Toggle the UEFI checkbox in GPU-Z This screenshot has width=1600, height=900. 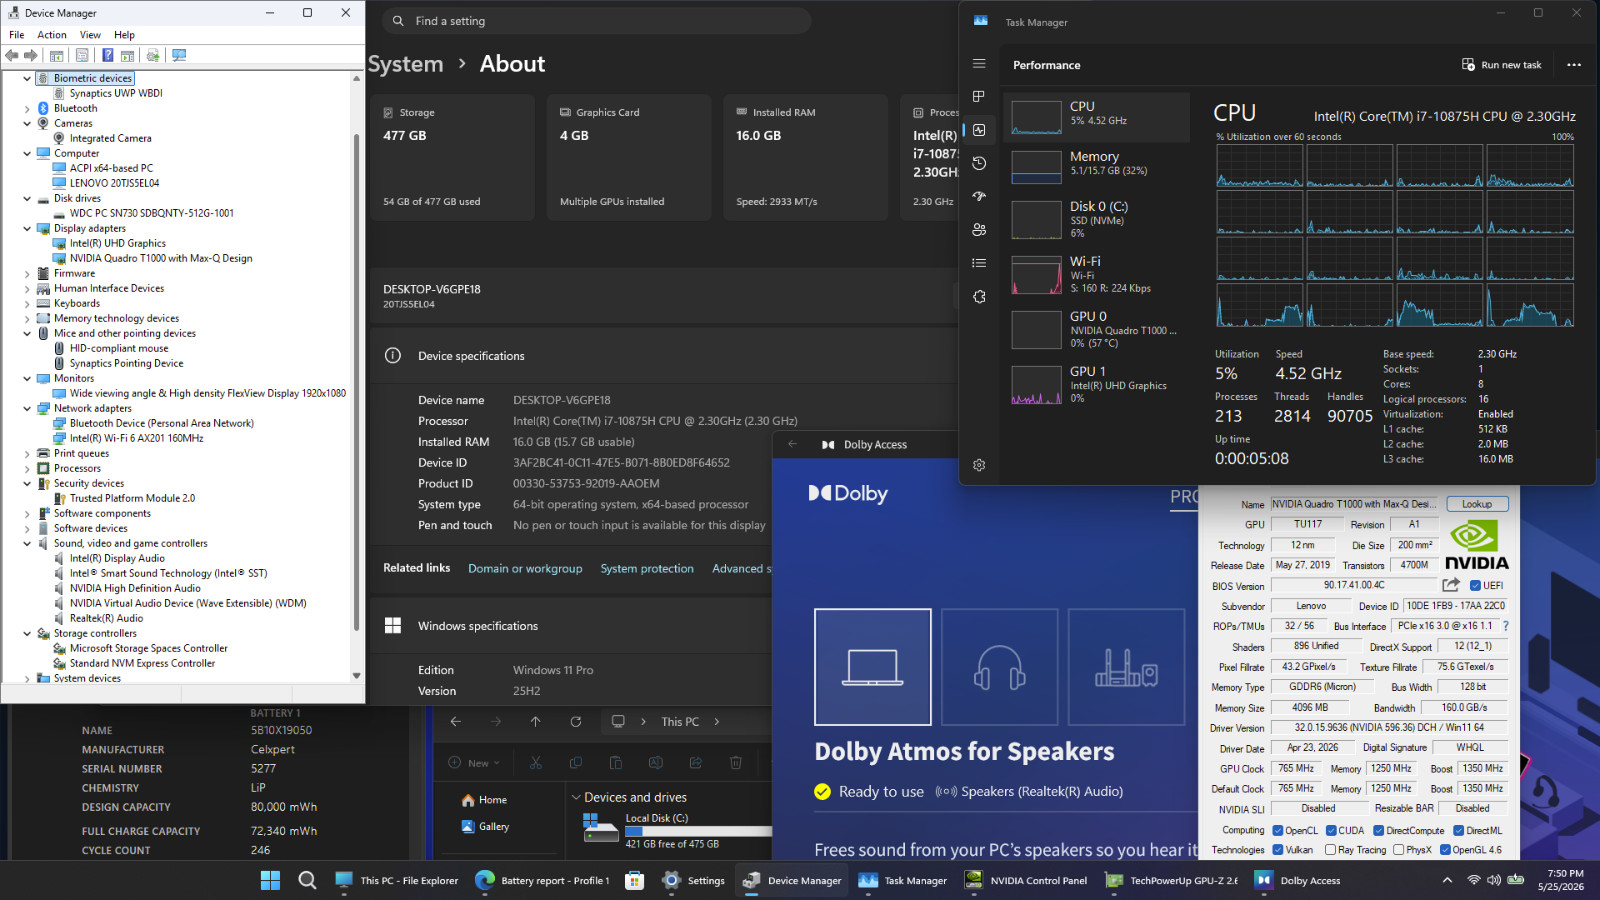[x=1475, y=586]
